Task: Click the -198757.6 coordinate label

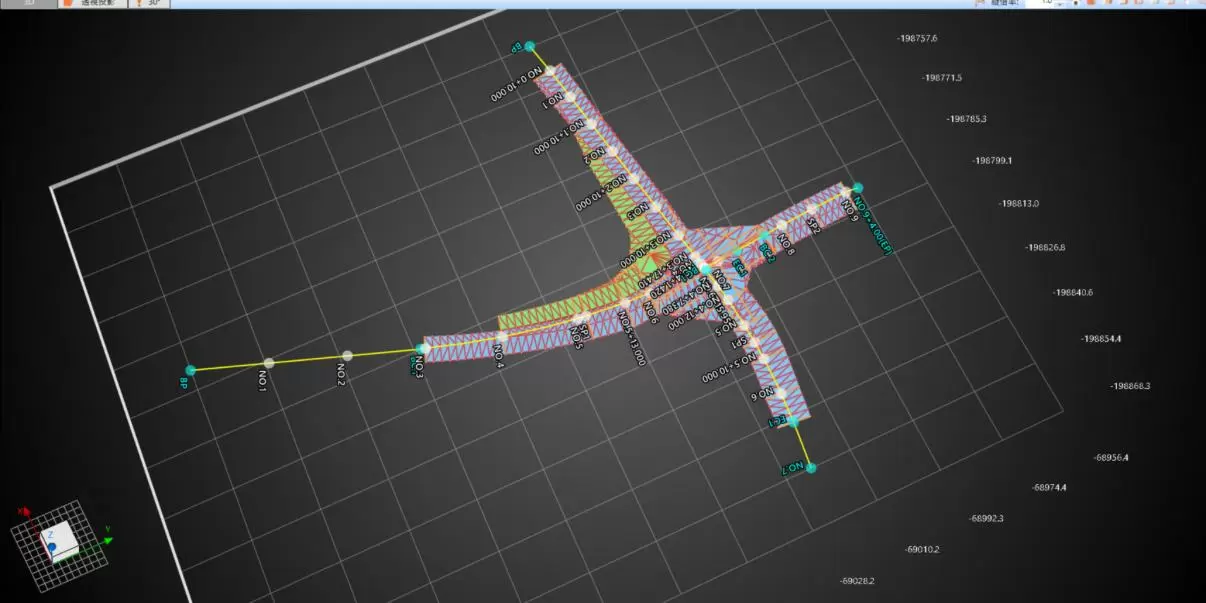Action: tap(917, 38)
